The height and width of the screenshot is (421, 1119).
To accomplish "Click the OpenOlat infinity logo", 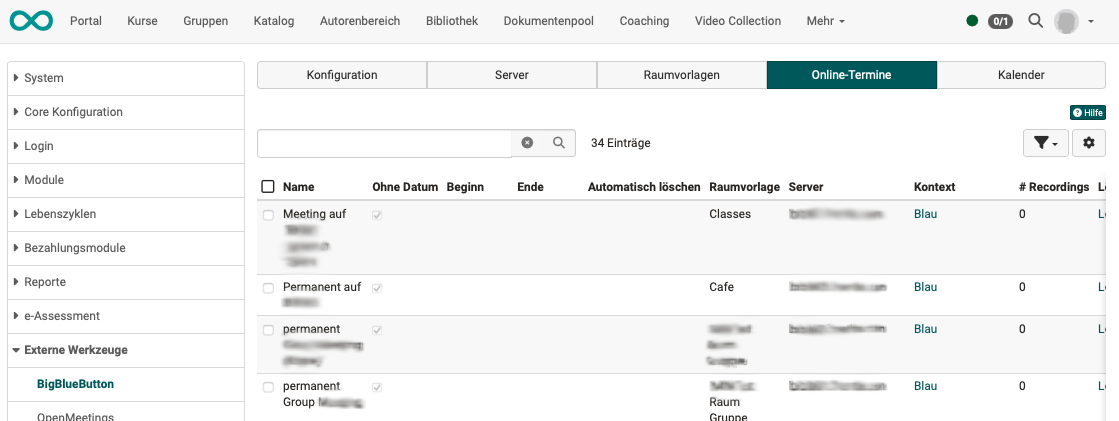I will pyautogui.click(x=31, y=21).
